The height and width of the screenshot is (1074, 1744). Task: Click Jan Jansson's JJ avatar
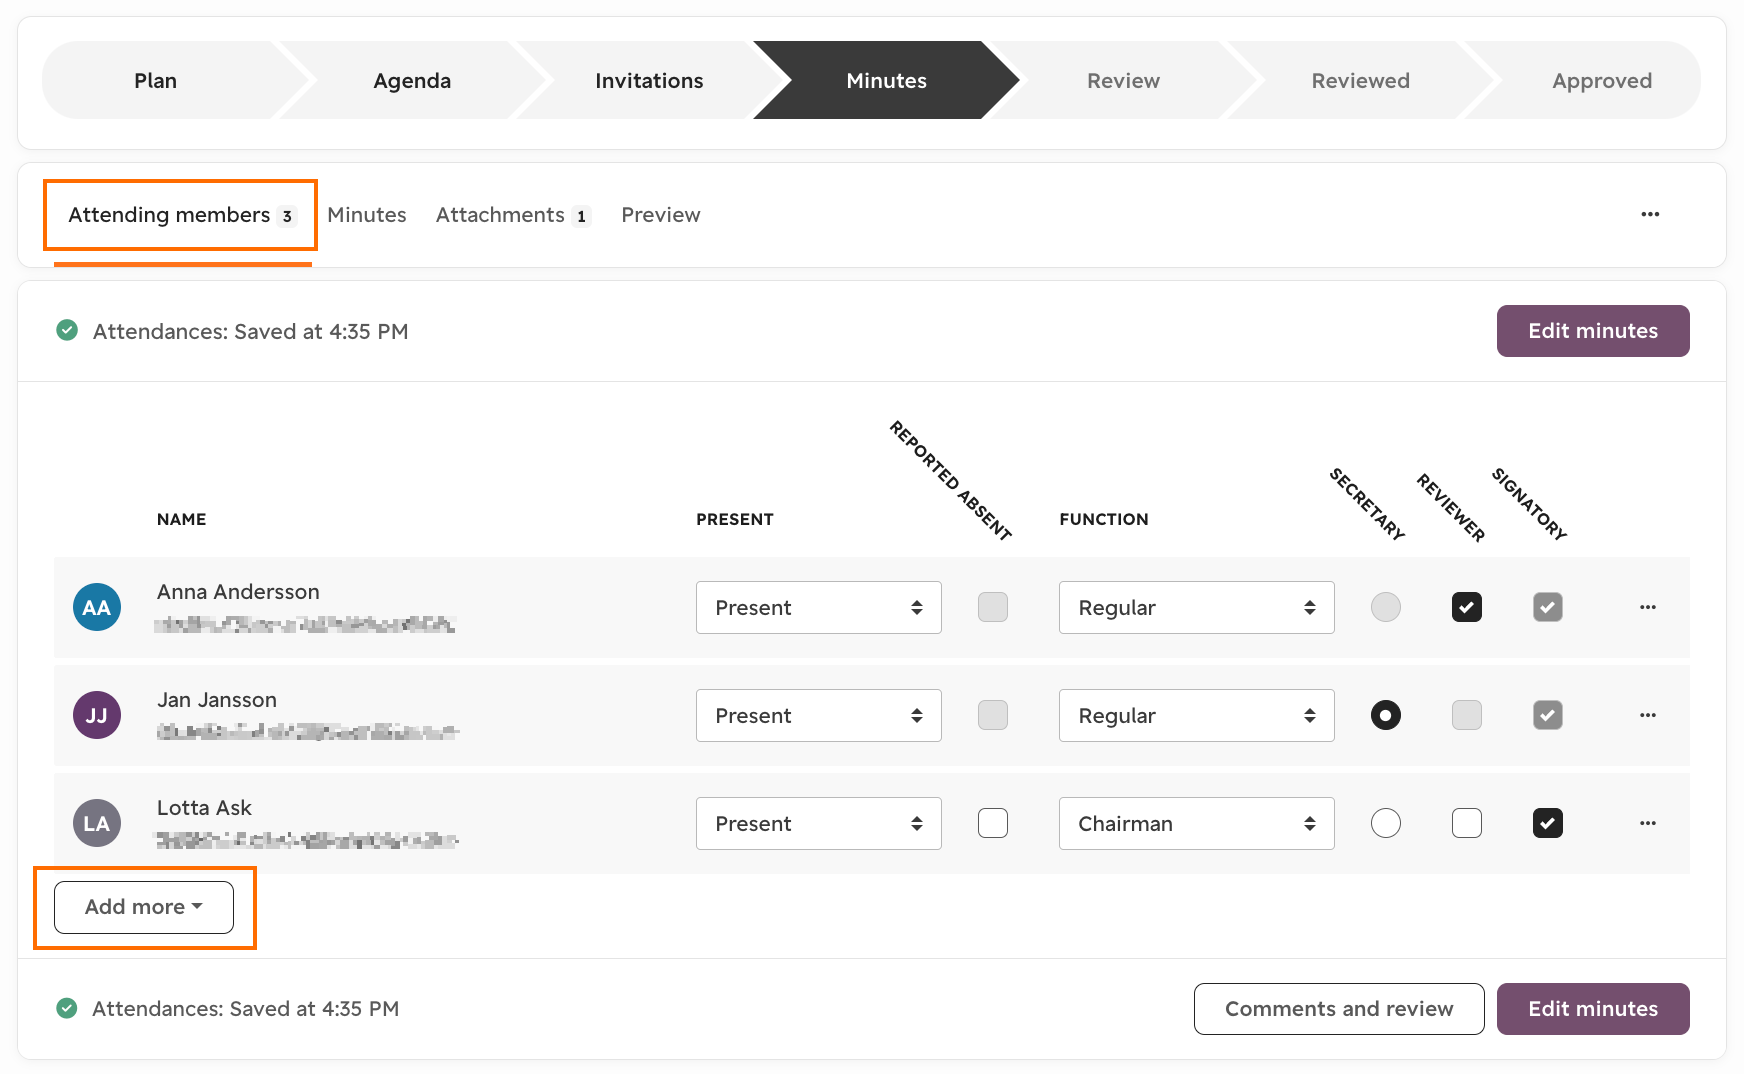(x=97, y=715)
